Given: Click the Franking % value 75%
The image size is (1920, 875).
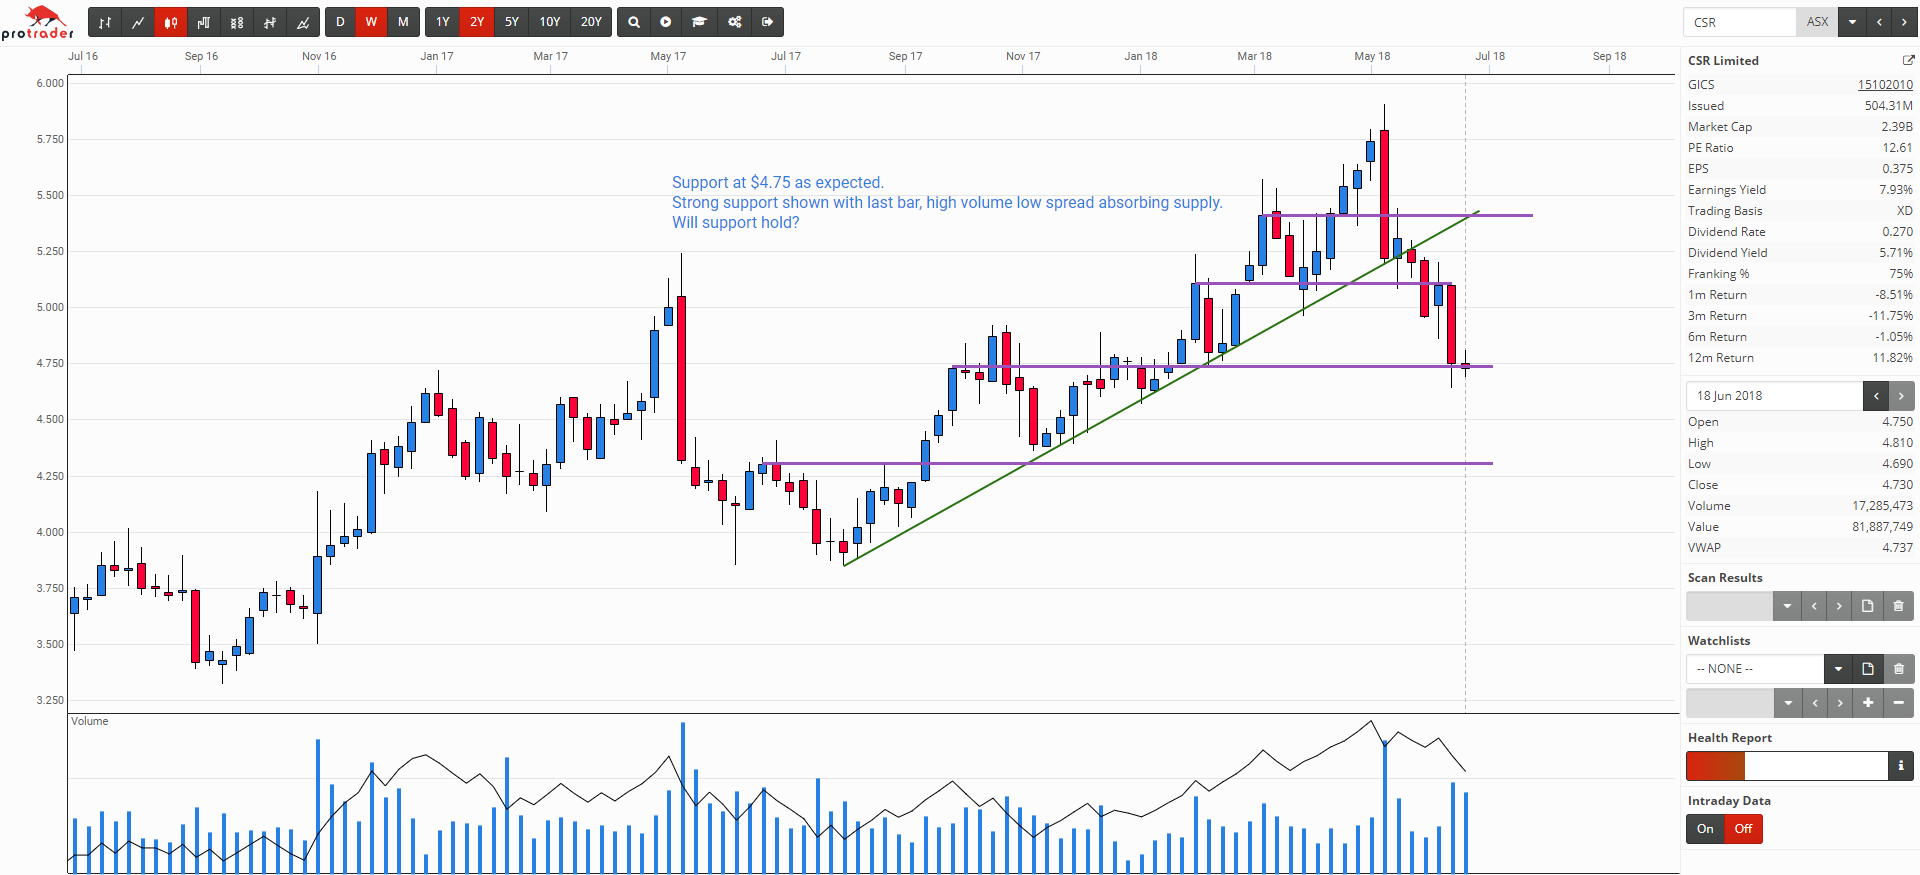Looking at the screenshot, I should click(1902, 274).
